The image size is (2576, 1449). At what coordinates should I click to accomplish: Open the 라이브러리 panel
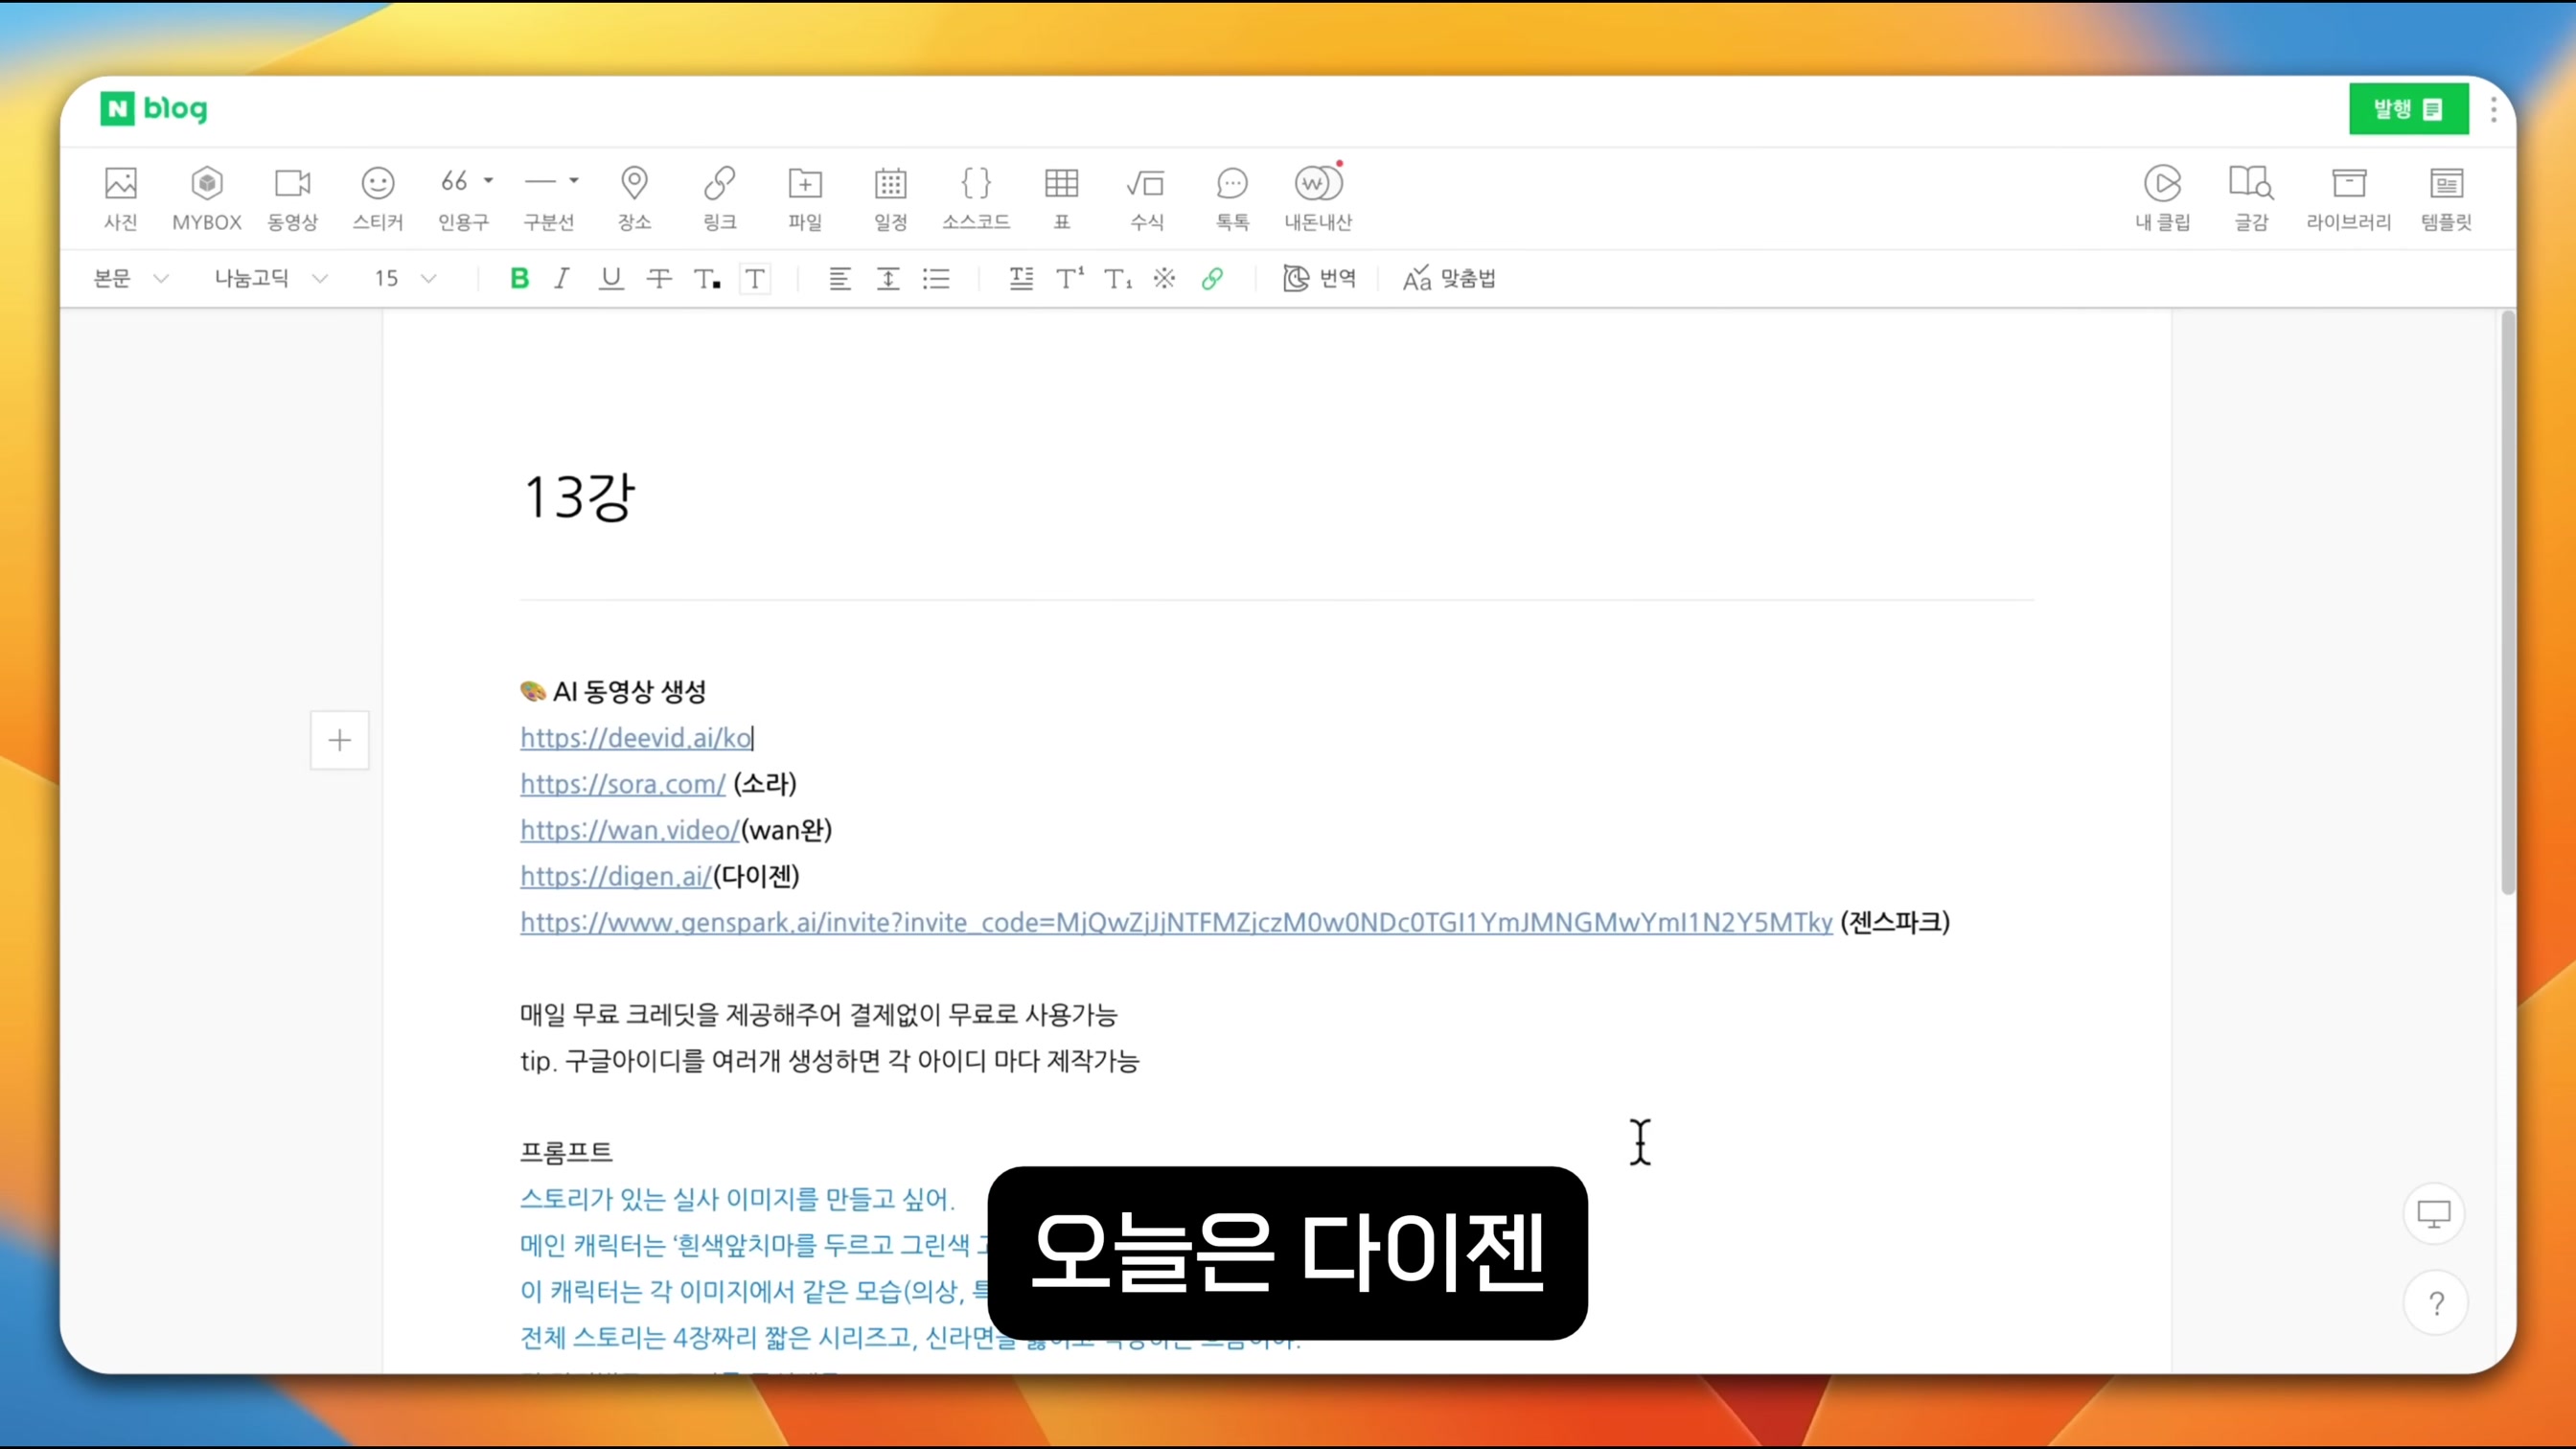2349,198
